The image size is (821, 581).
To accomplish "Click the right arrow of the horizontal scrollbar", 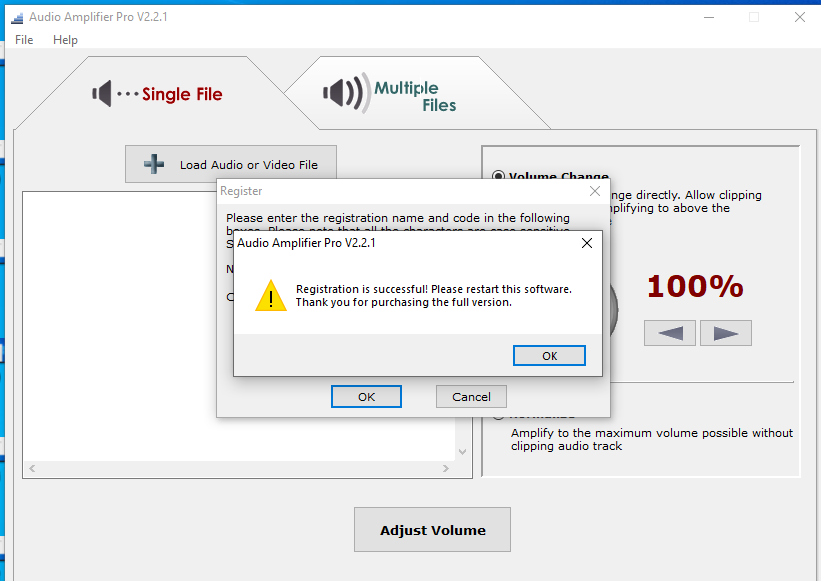I will point(446,468).
